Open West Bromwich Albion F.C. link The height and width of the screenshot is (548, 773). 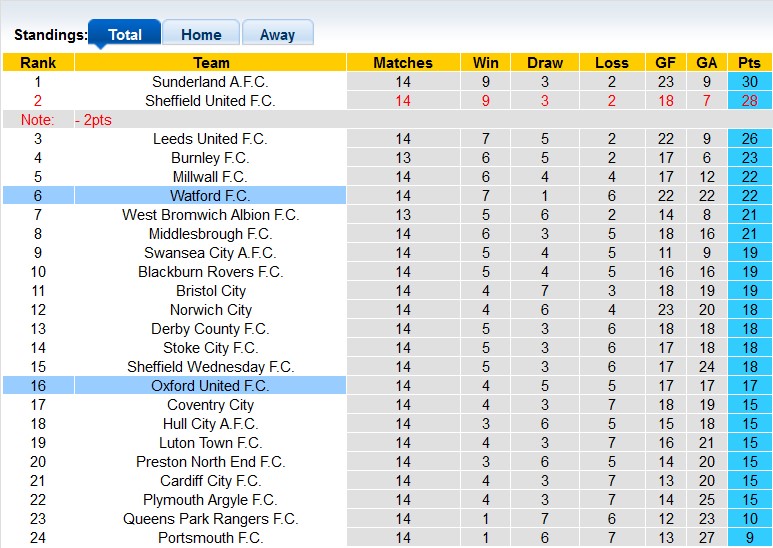click(210, 215)
